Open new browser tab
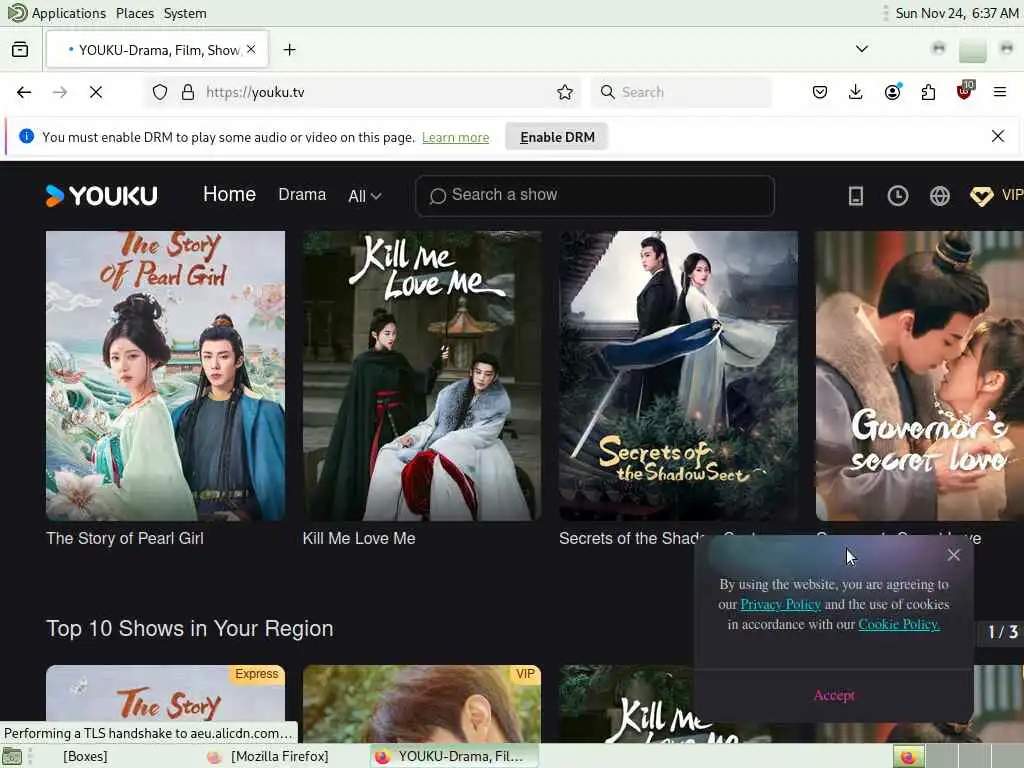 [289, 50]
